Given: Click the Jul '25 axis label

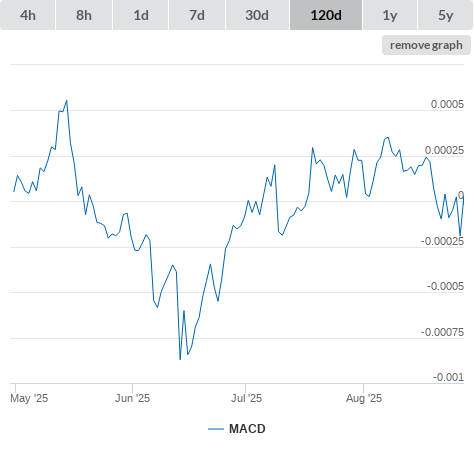Looking at the screenshot, I should point(246,398).
